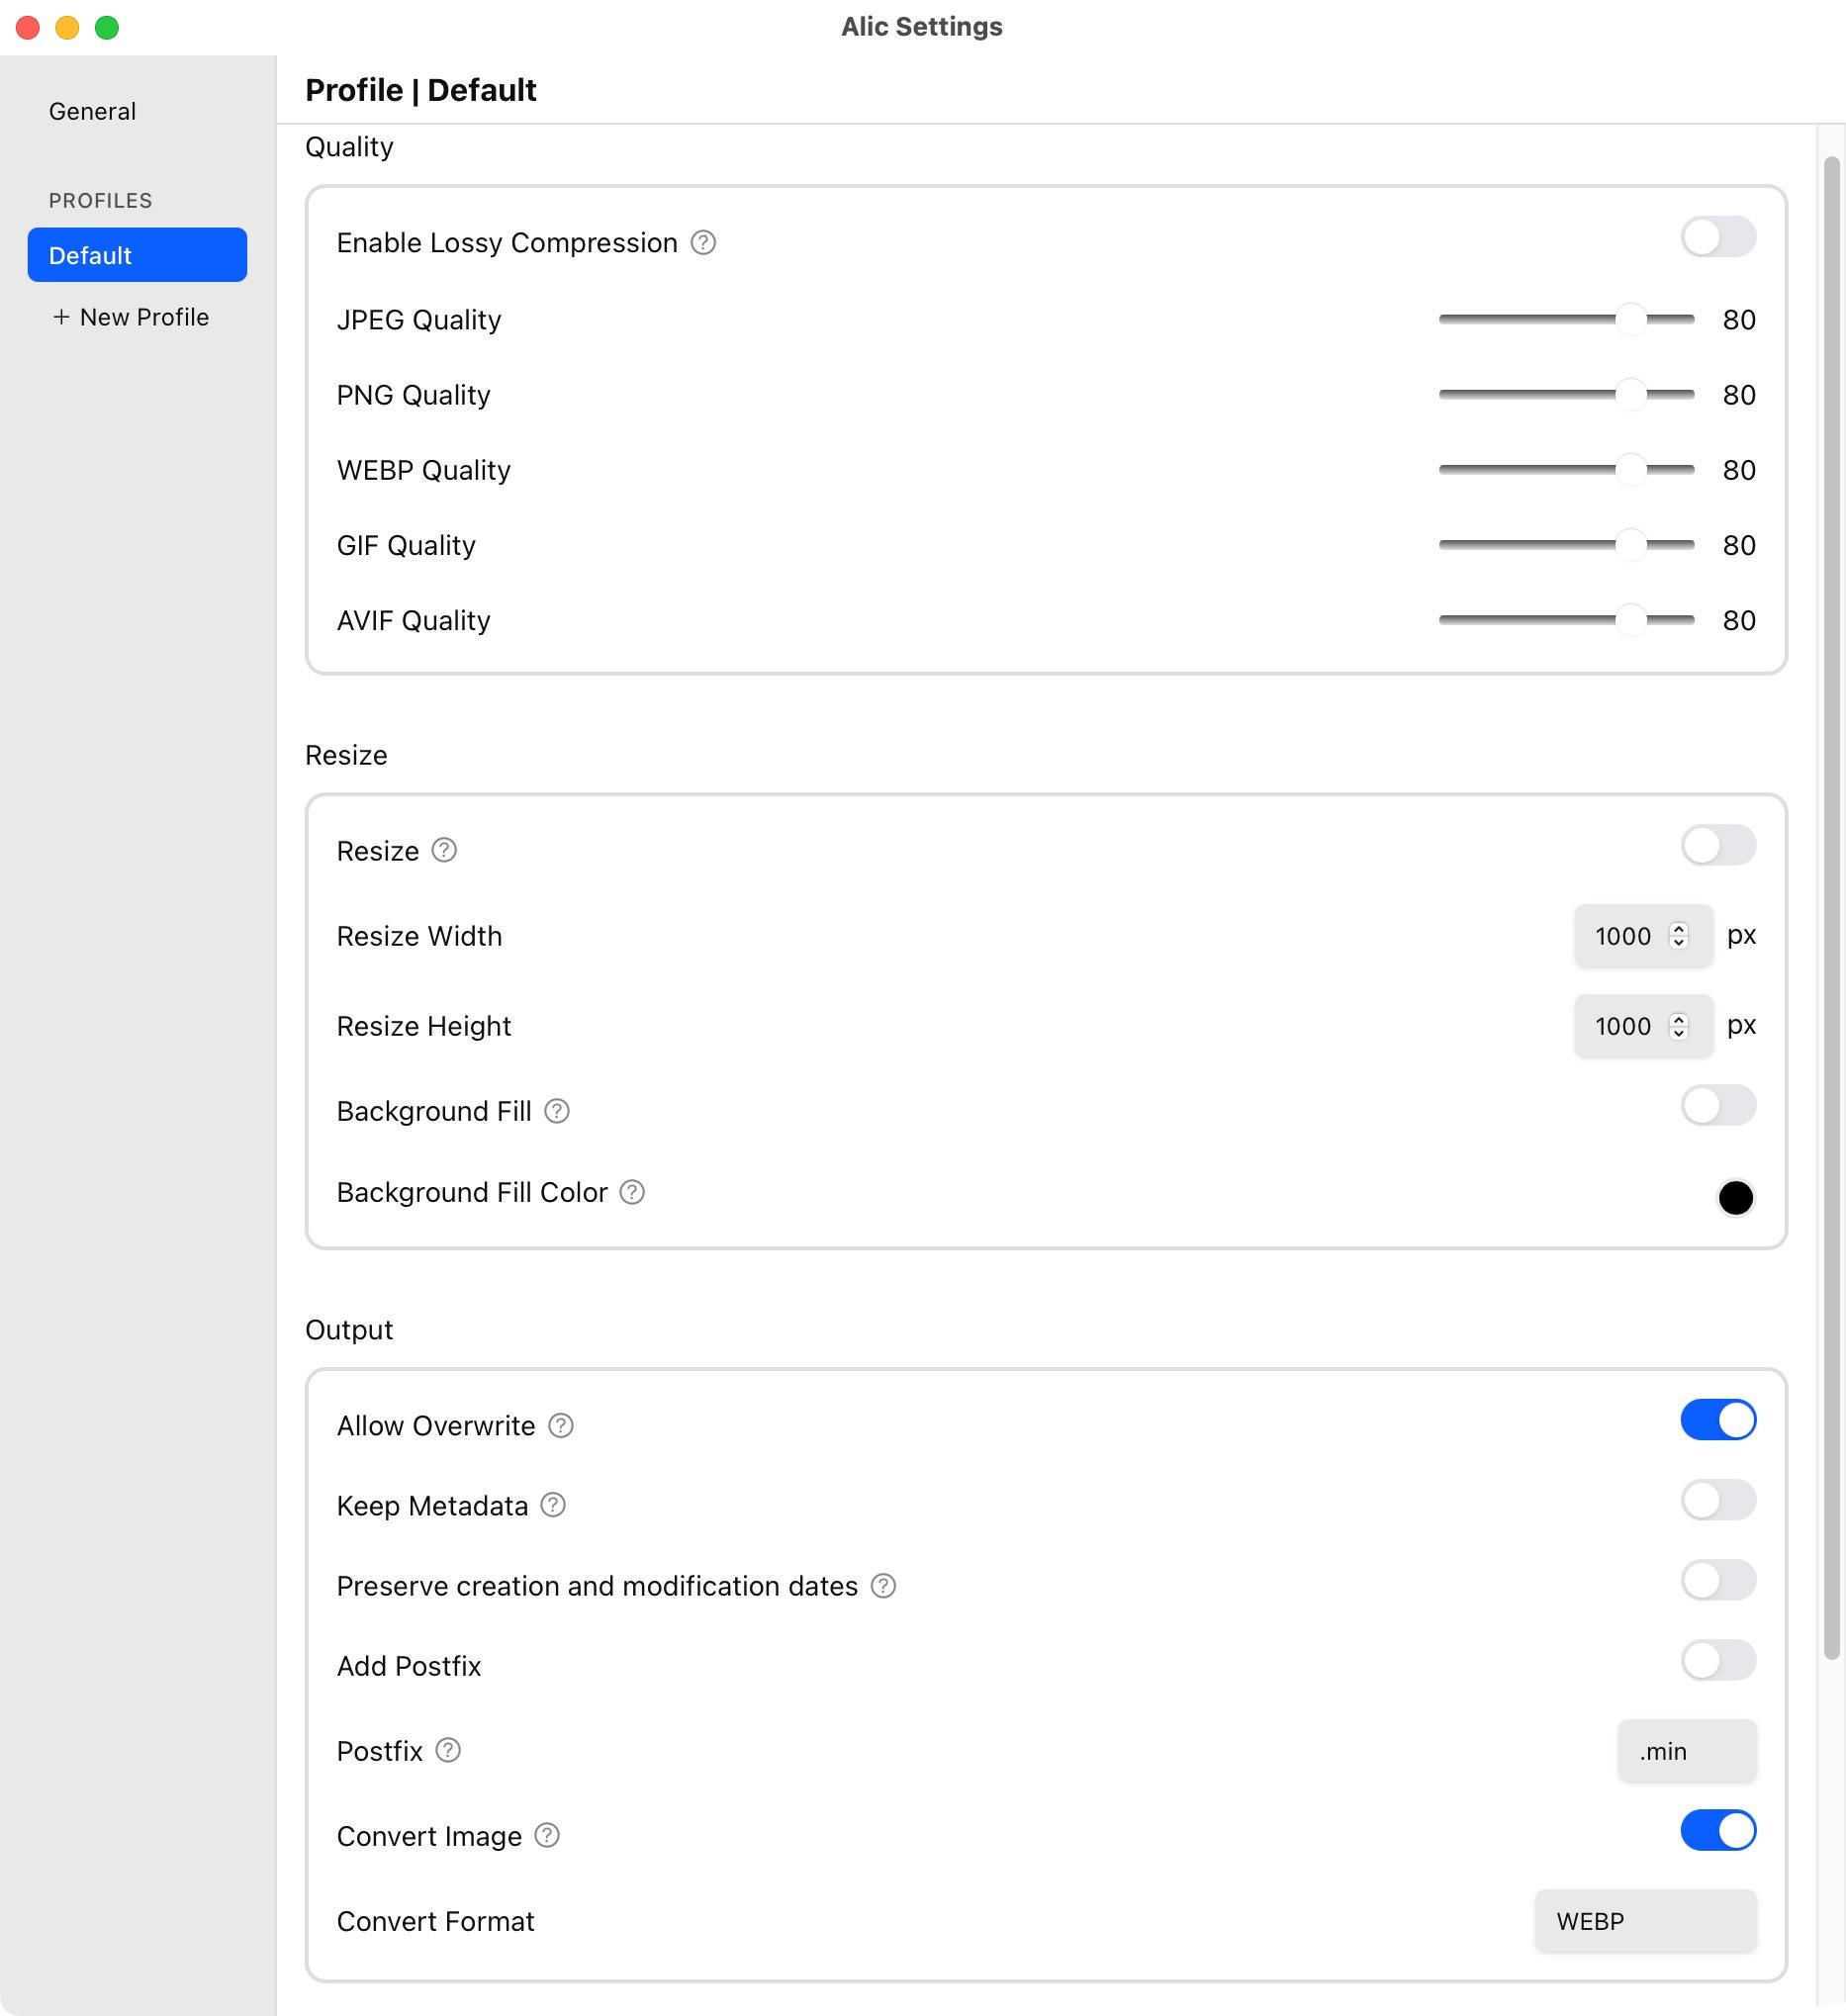This screenshot has height=2016, width=1846.
Task: Click help icon beside Enable Lossy Compression
Action: (703, 243)
